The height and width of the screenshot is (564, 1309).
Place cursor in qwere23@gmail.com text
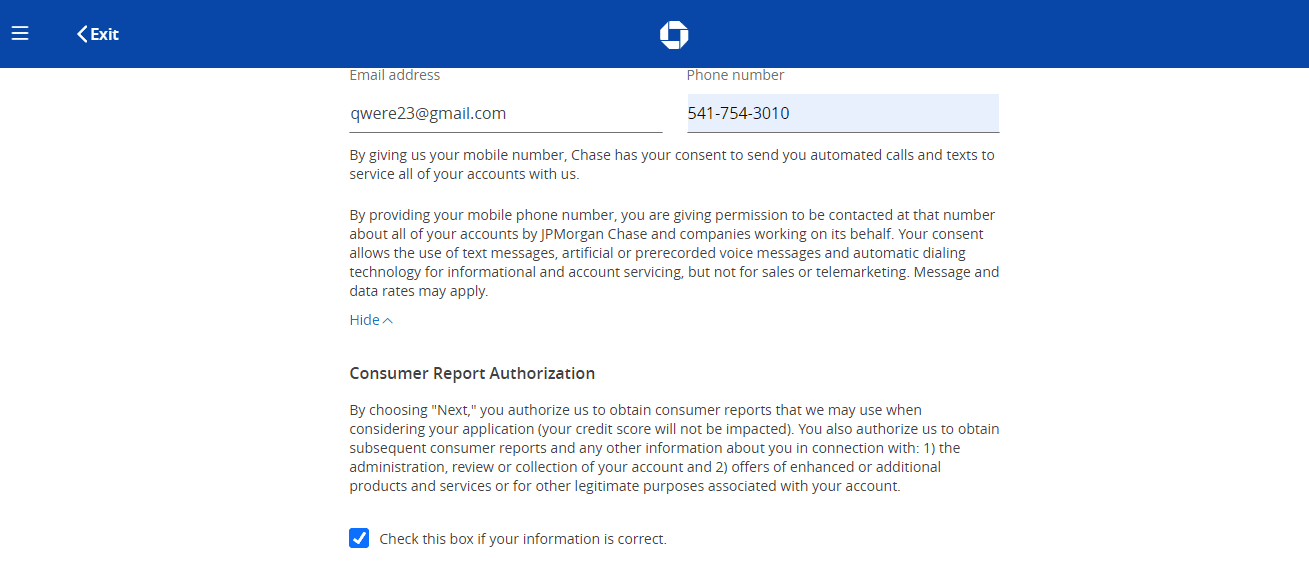pos(428,114)
